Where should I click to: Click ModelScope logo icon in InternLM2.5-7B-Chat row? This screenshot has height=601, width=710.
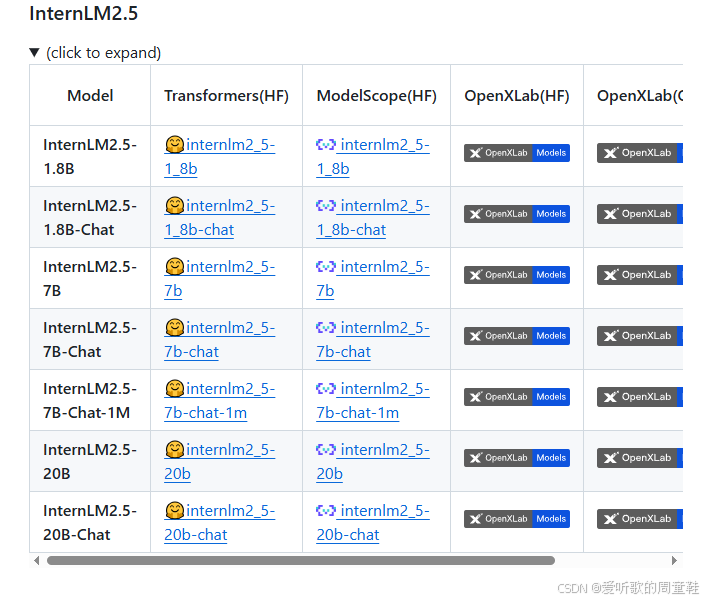(326, 327)
